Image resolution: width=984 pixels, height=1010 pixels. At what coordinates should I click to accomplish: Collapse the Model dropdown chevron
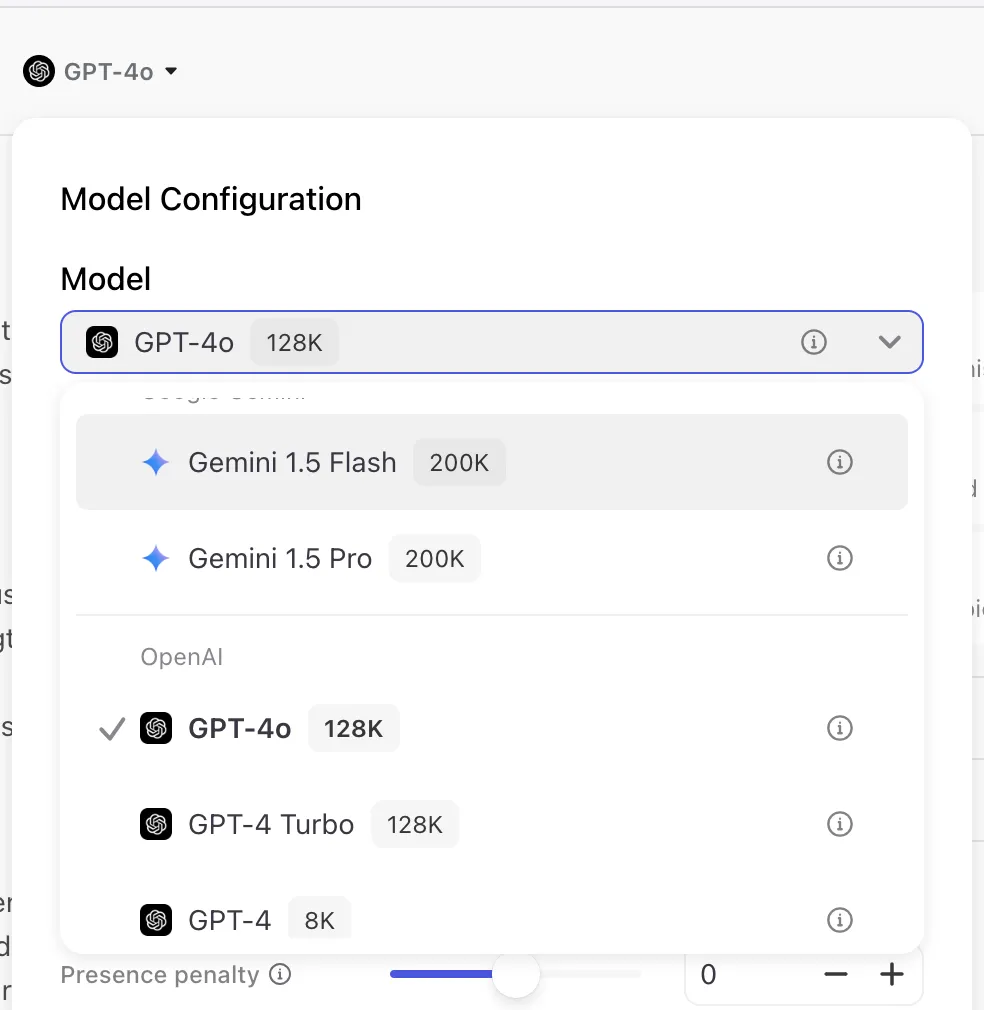click(889, 342)
